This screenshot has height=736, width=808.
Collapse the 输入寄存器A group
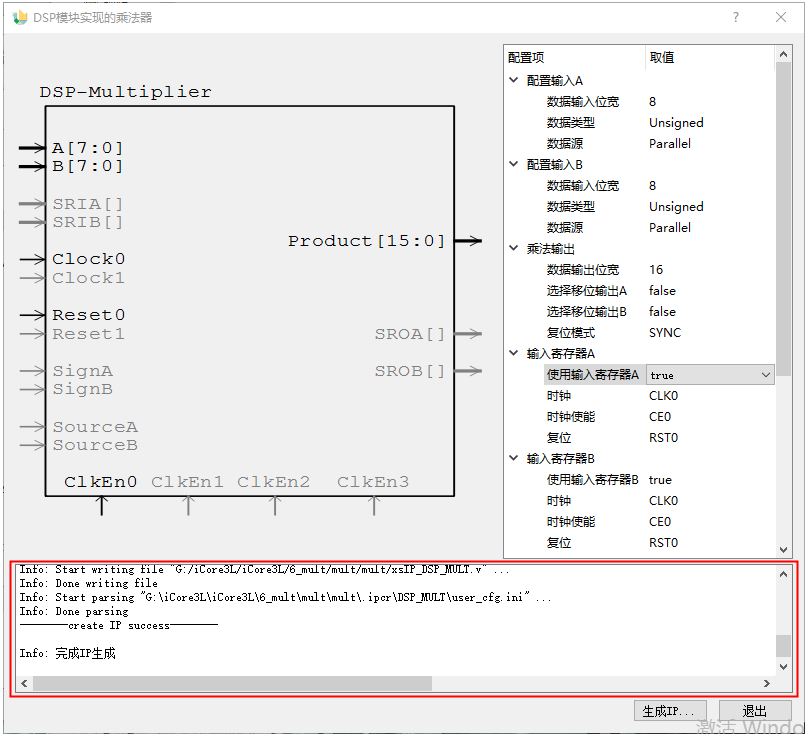coord(514,353)
